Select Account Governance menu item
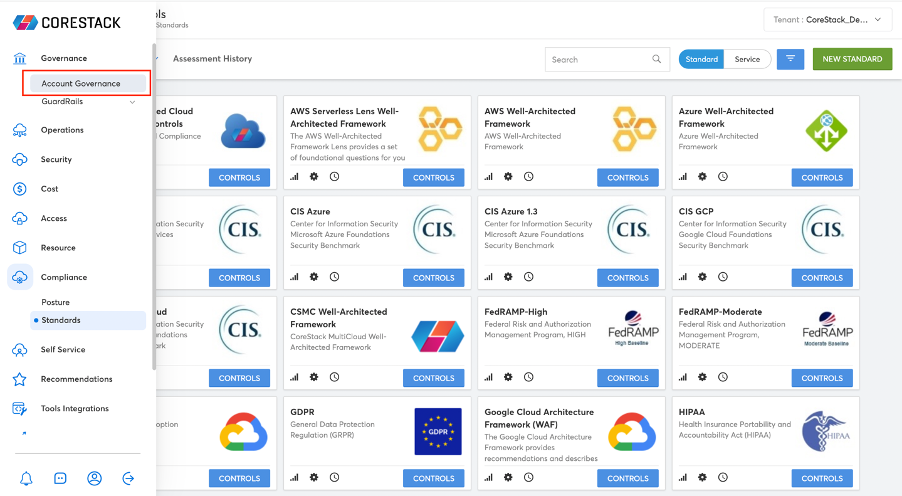This screenshot has width=902, height=496. pyautogui.click(x=88, y=83)
